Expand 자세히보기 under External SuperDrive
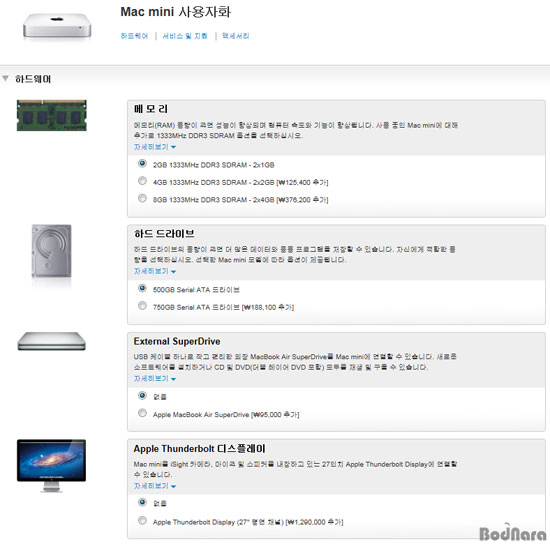Image resolution: width=550 pixels, height=544 pixels. (155, 378)
